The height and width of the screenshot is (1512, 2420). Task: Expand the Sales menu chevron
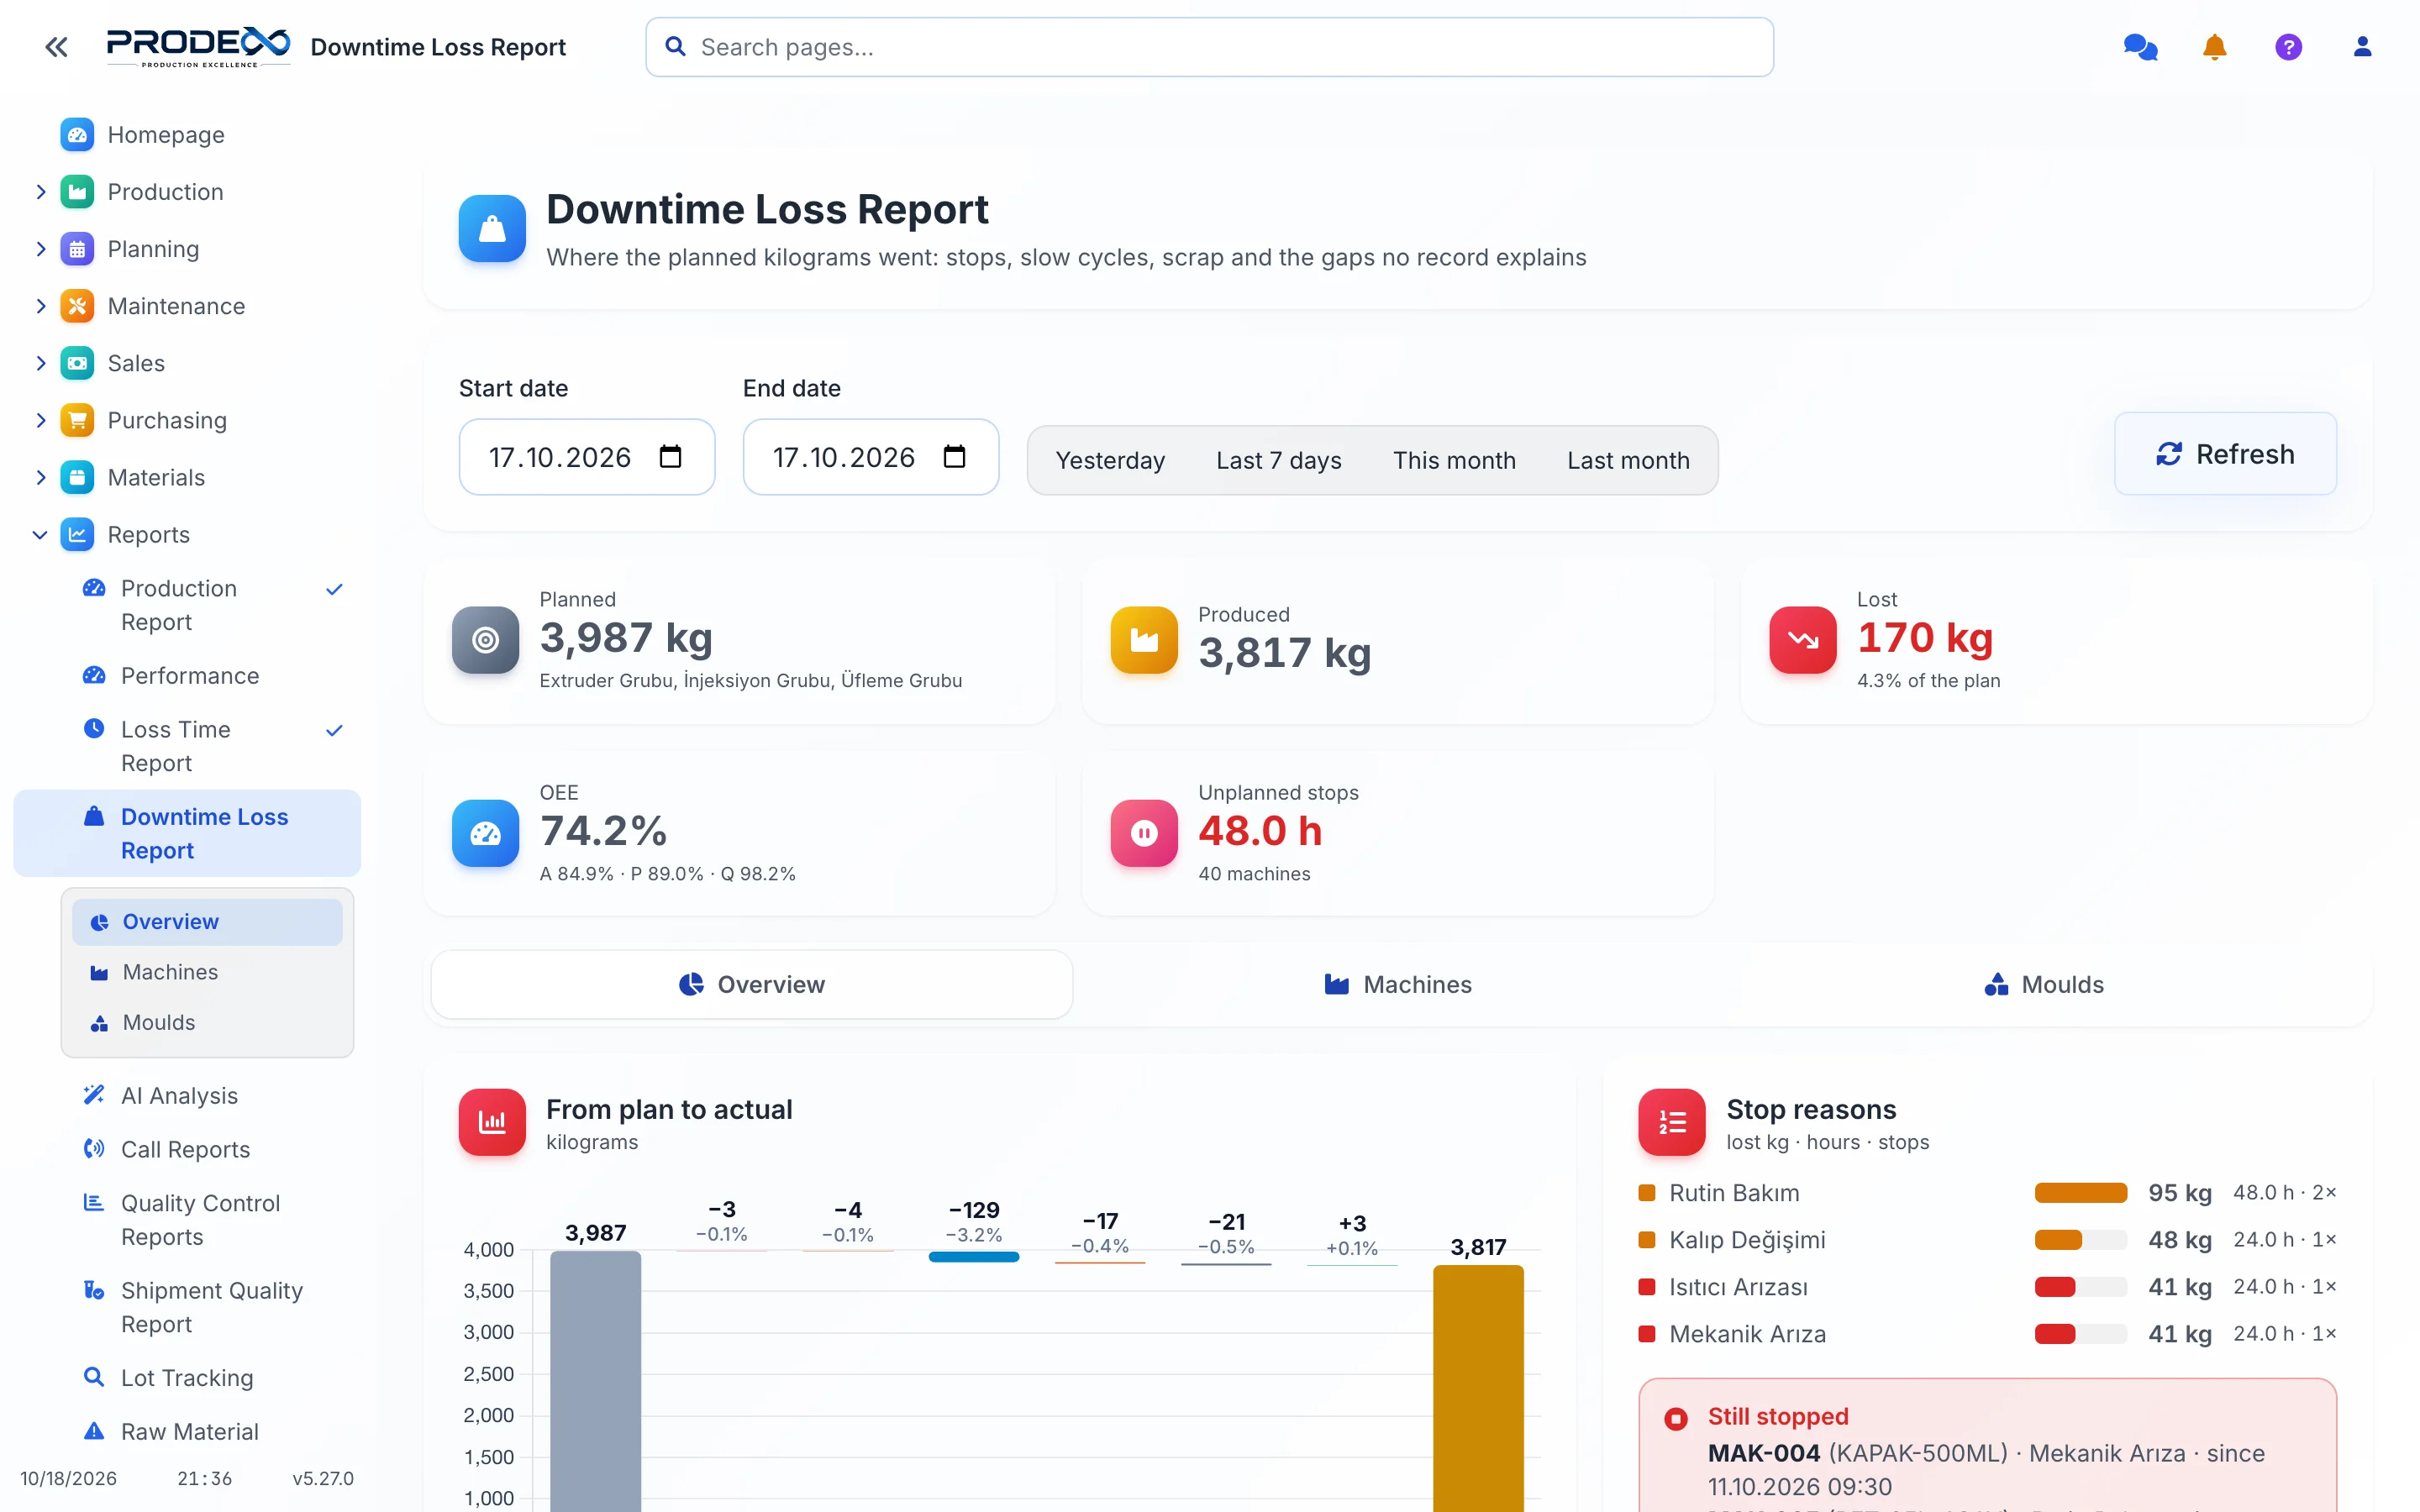[x=40, y=363]
